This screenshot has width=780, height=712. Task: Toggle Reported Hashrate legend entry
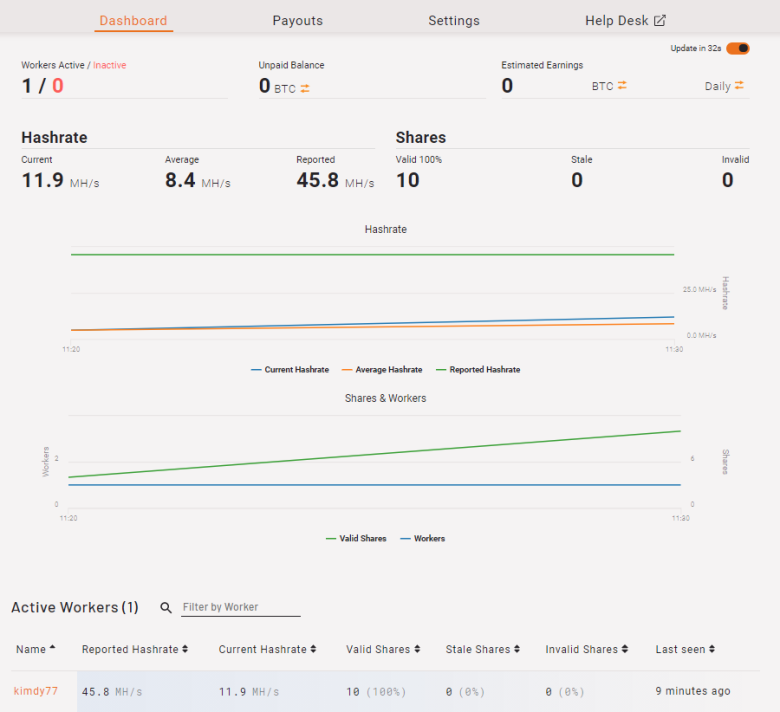point(478,370)
